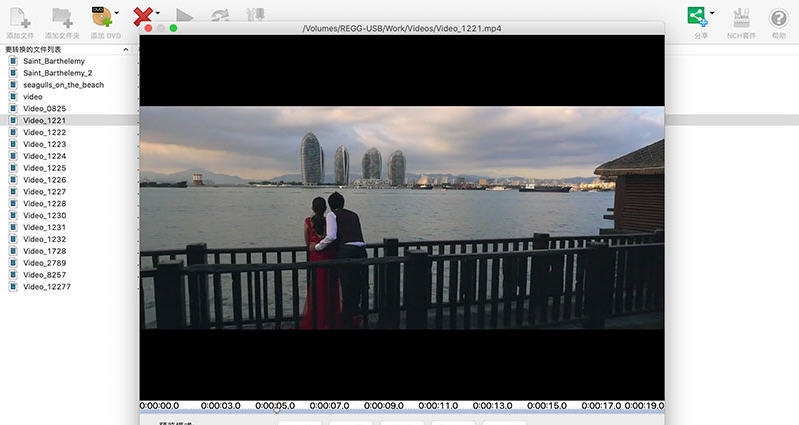The width and height of the screenshot is (799, 425).
Task: Click the green zoom button of preview window
Action: 173,28
